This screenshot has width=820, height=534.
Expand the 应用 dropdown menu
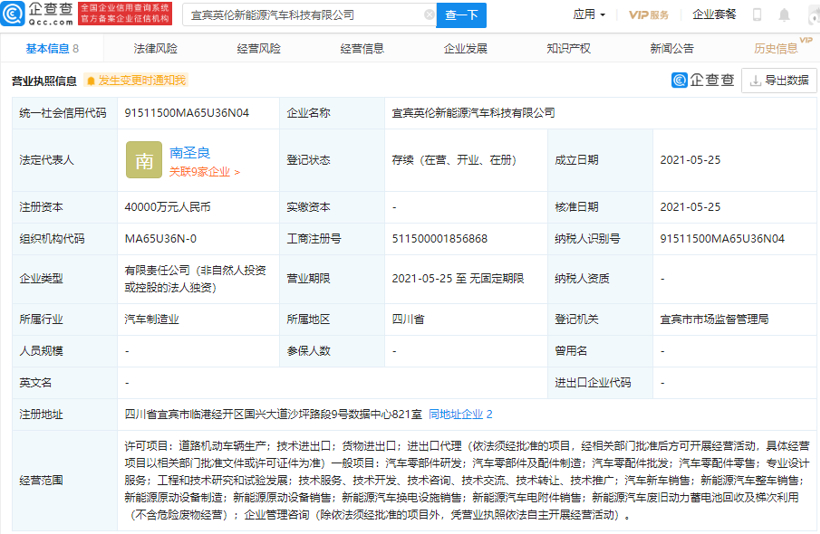tap(589, 15)
